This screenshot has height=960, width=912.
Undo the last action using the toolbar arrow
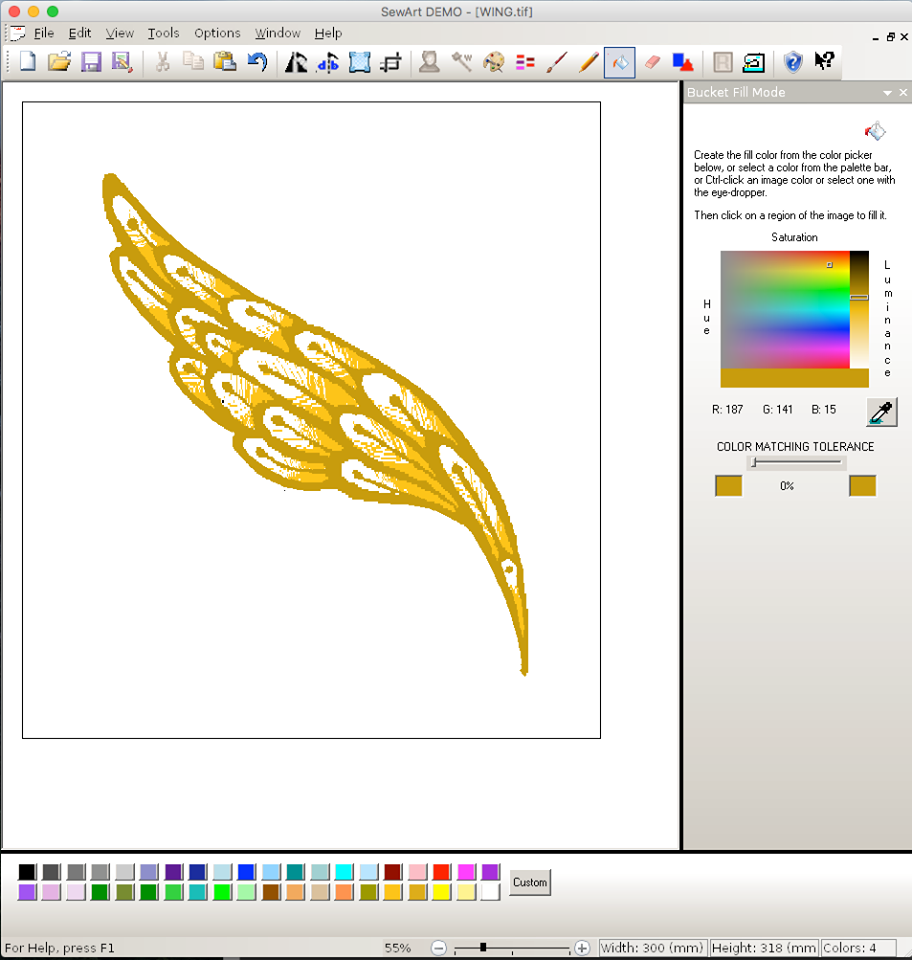point(257,62)
